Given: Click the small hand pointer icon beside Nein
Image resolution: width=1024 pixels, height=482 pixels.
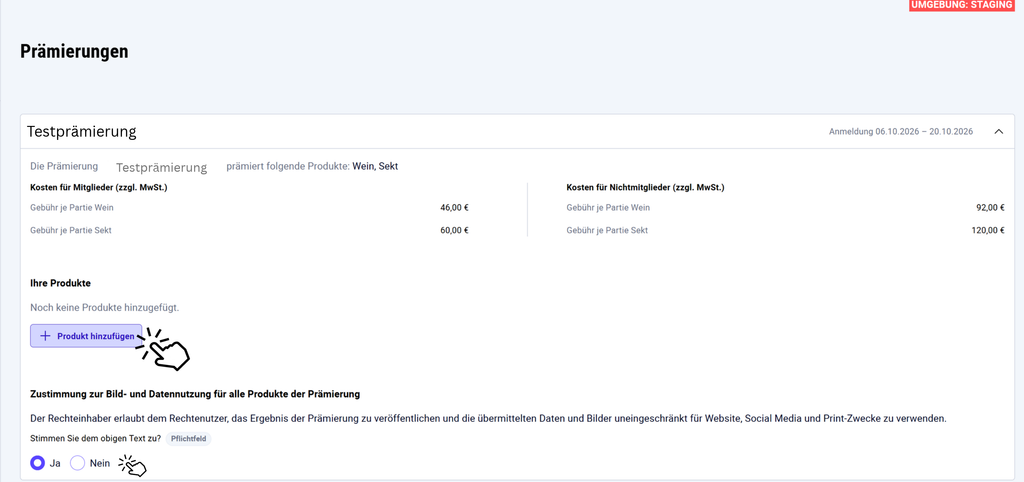Looking at the screenshot, I should pos(133,465).
